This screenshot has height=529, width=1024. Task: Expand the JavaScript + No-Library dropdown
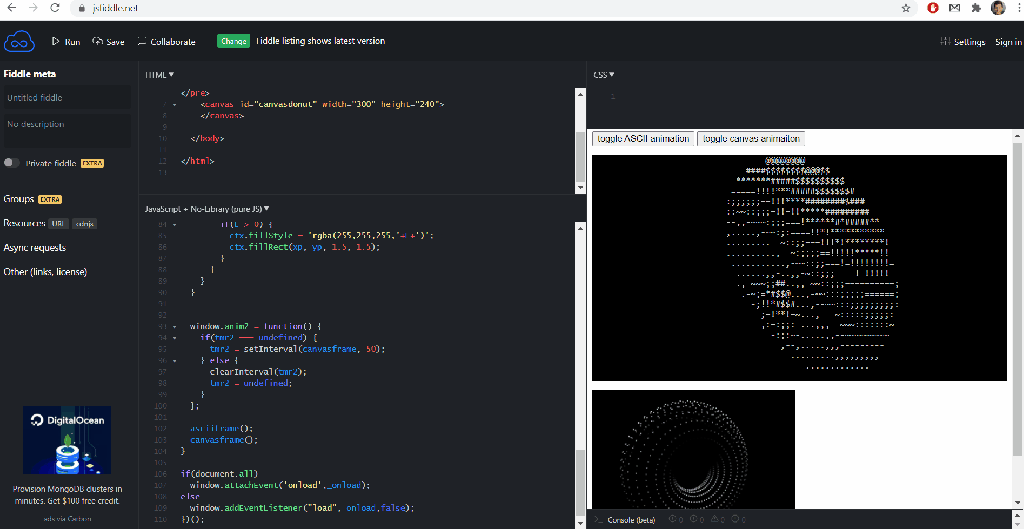point(208,208)
